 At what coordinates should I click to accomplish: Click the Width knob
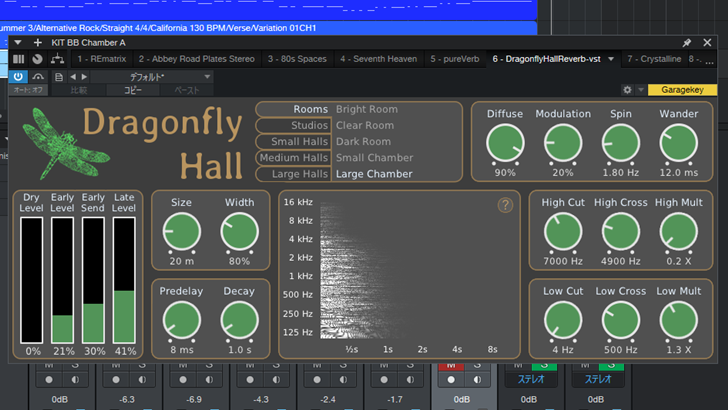click(240, 232)
